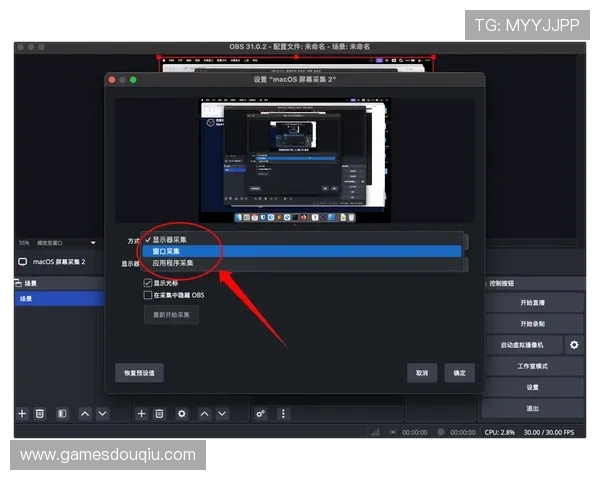Move the scene down with arrow icon
The image size is (600, 480).
tap(102, 413)
